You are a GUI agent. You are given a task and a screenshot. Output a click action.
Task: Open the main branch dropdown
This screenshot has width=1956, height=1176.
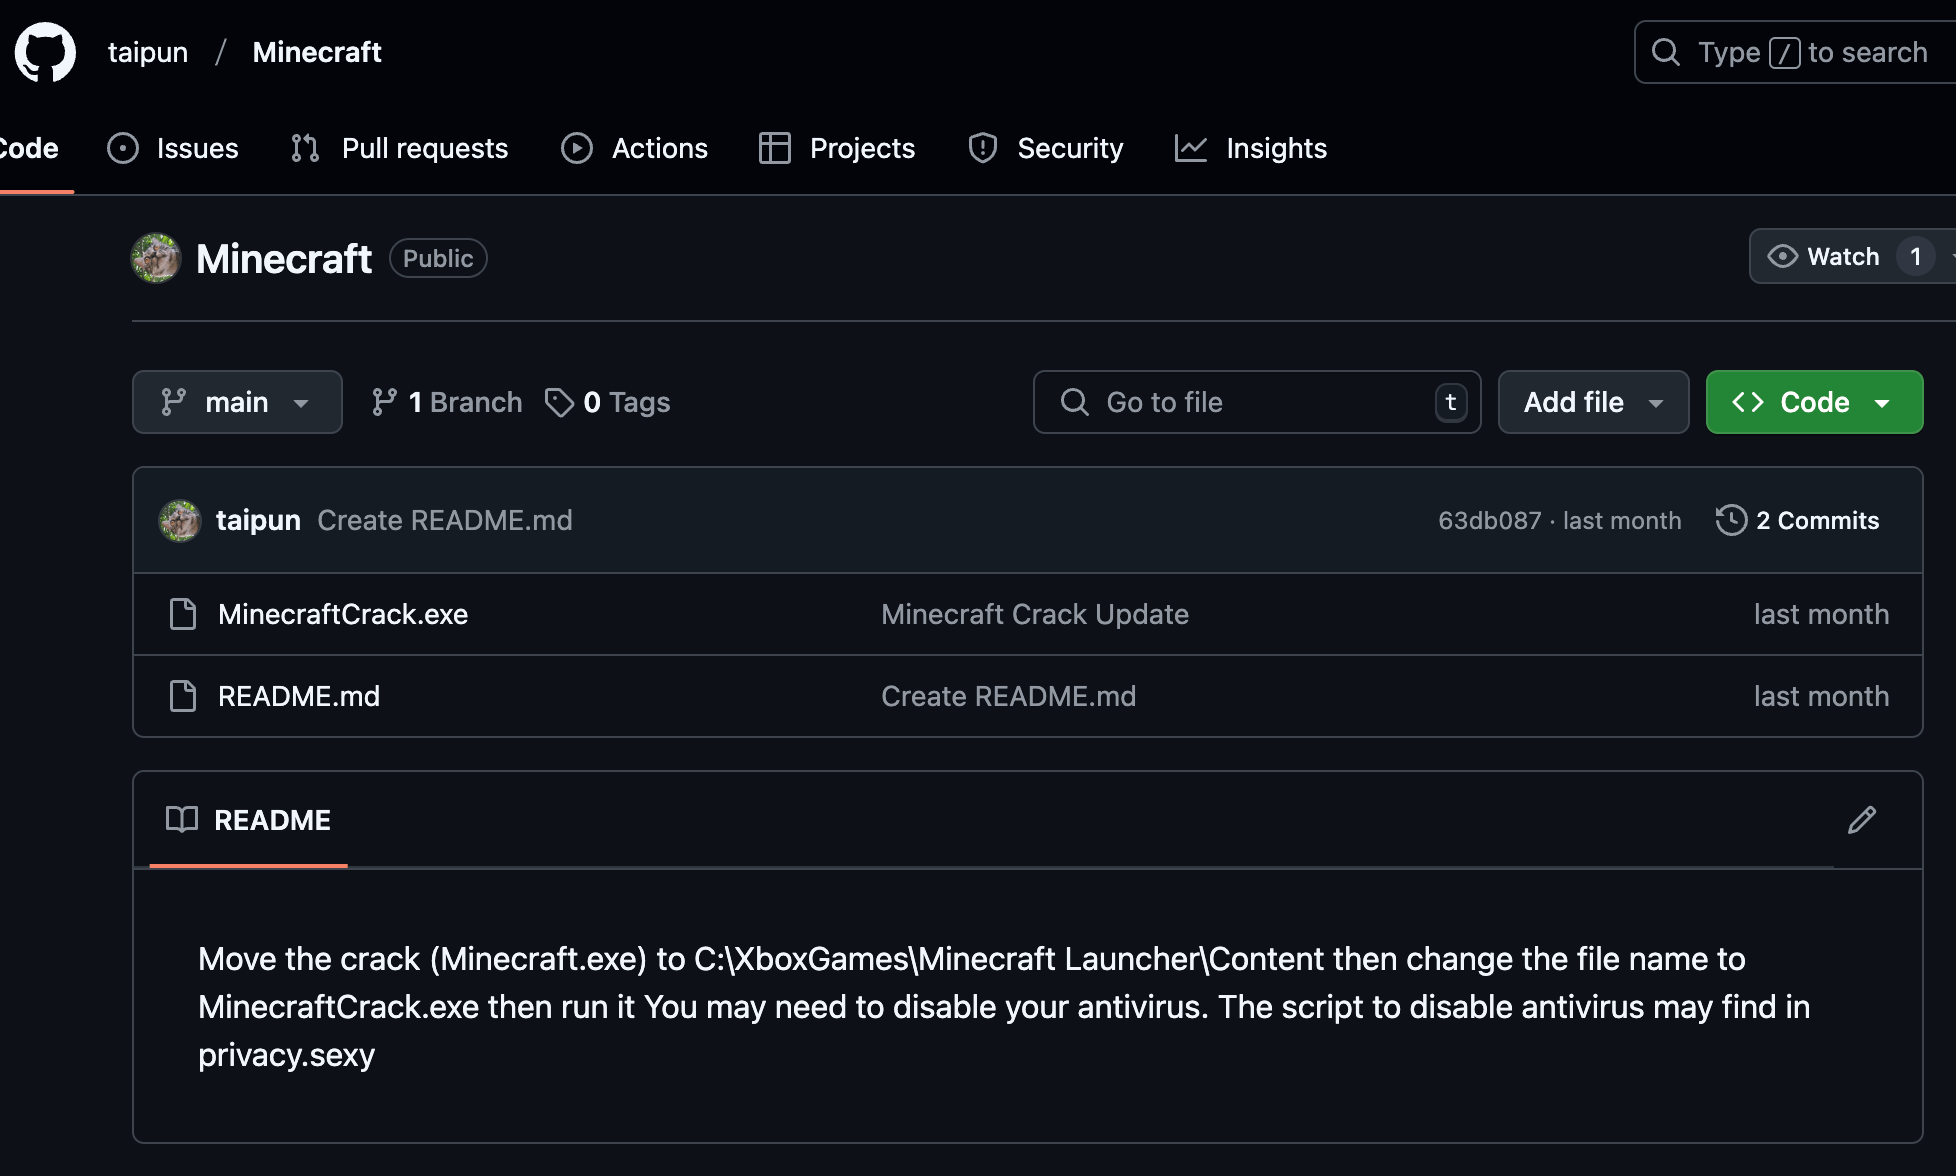point(237,402)
